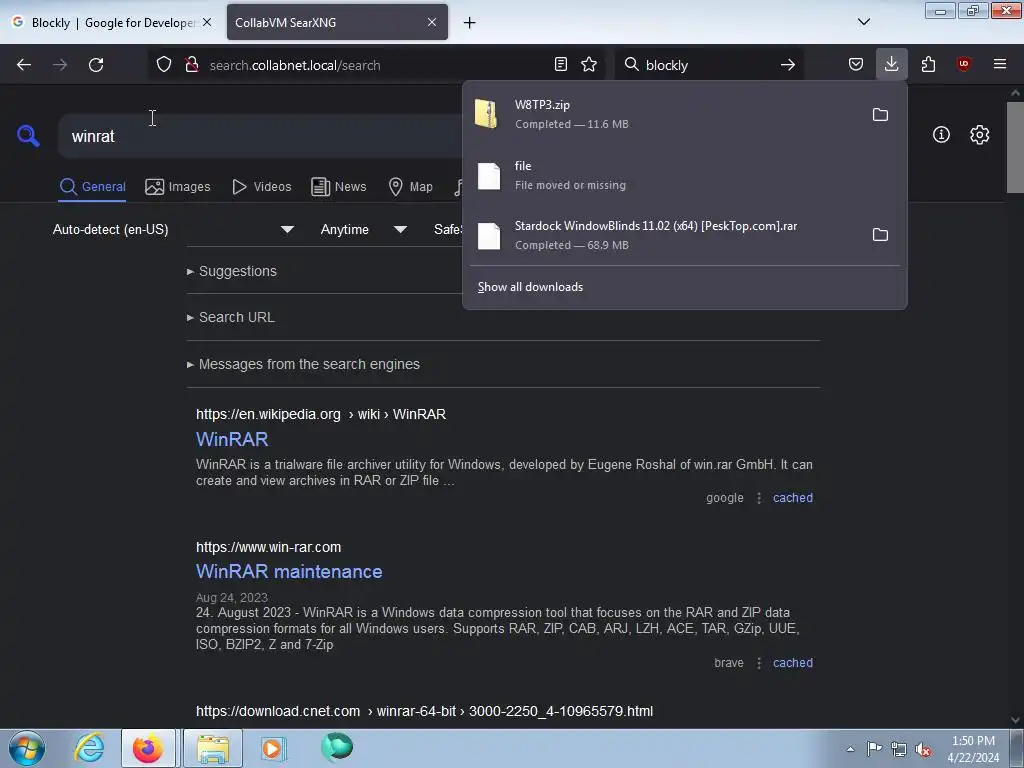Click the SearXNG magnifier search logo
The width and height of the screenshot is (1024, 768).
tap(28, 136)
